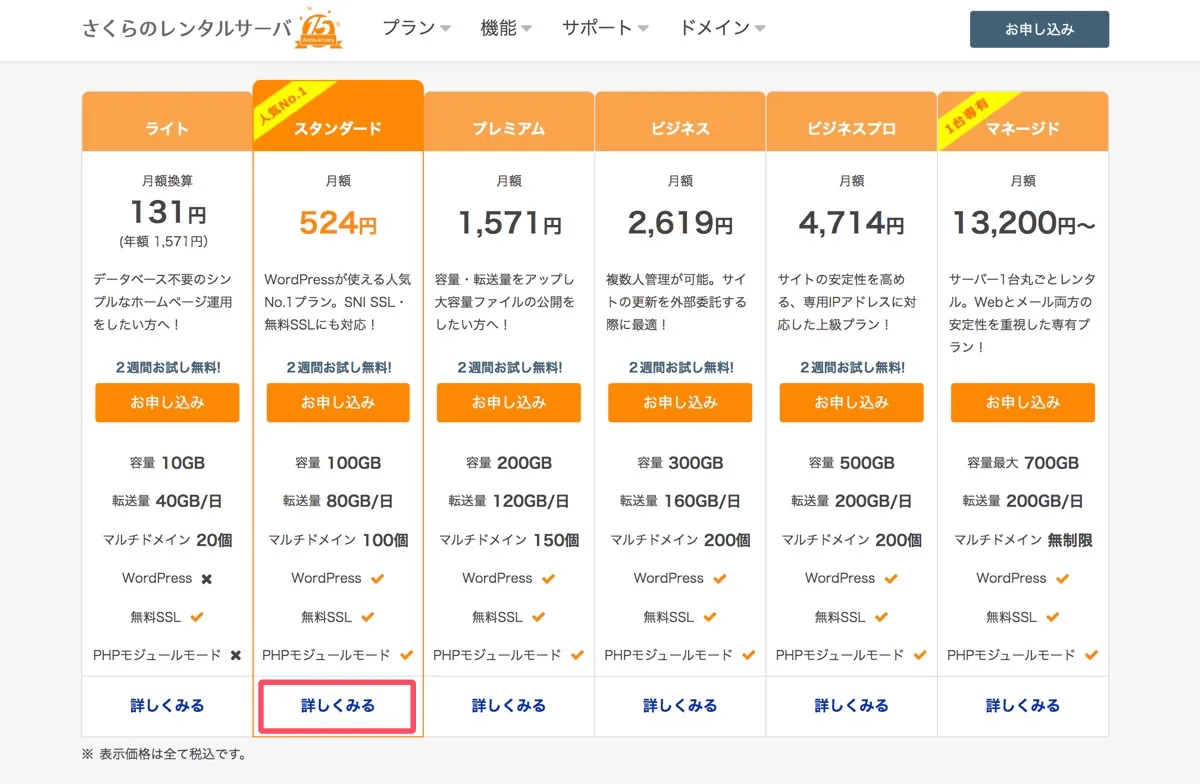The height and width of the screenshot is (784, 1200).
Task: Click the PHPモジュールモード check mark in マネージド
Action: click(1091, 656)
